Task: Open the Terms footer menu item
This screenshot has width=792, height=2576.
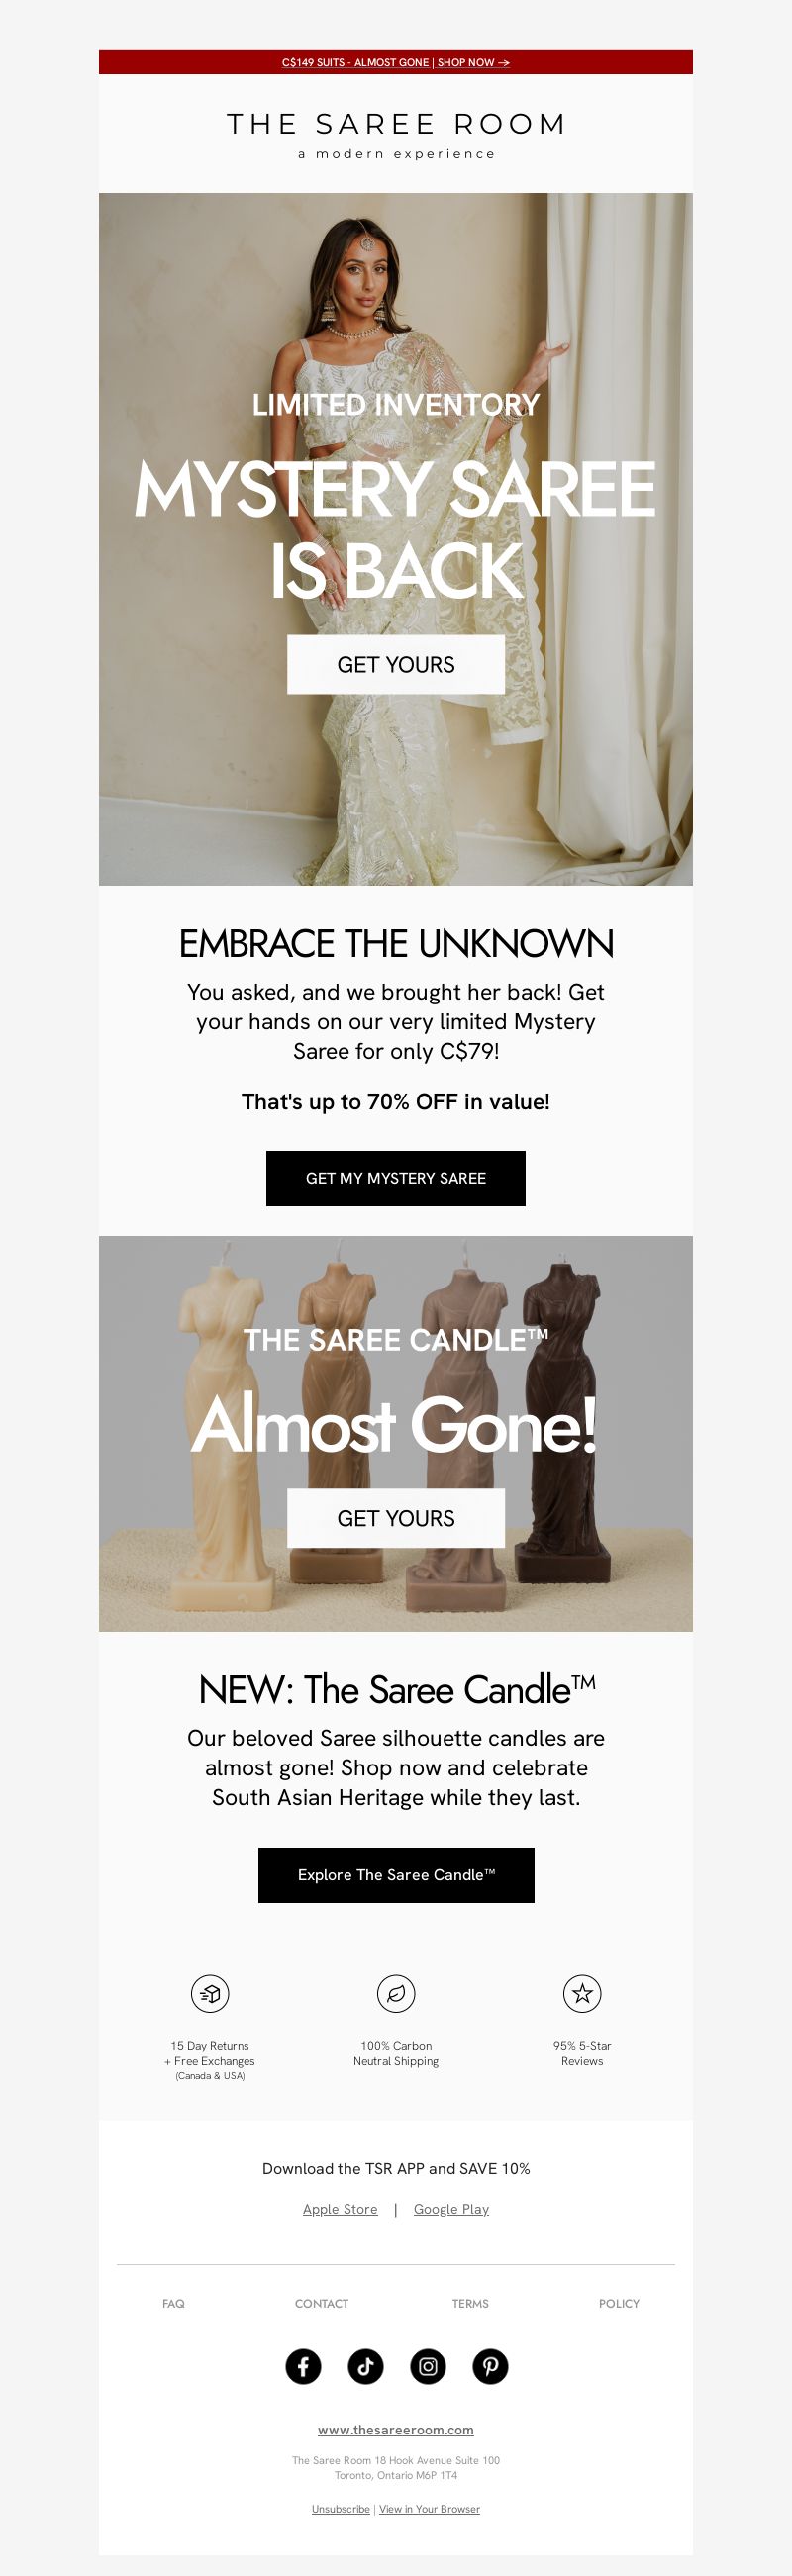Action: point(470,2303)
